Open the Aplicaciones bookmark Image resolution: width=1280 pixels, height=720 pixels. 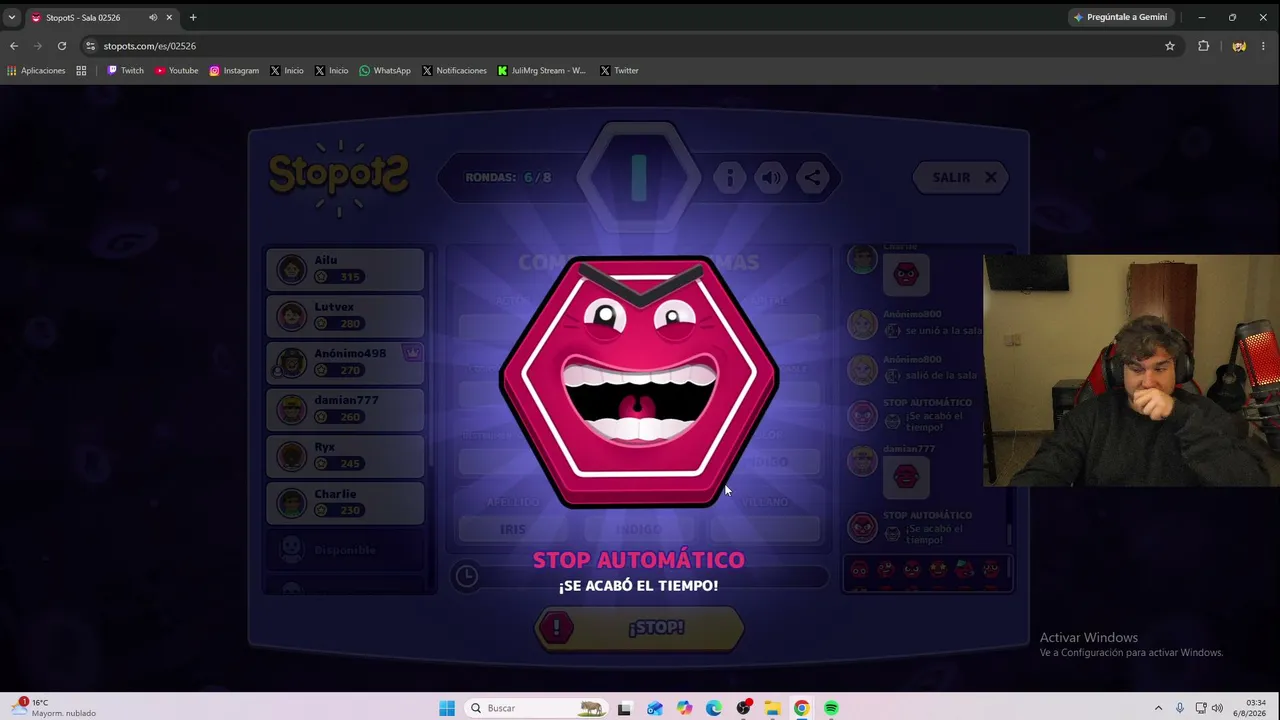[36, 71]
